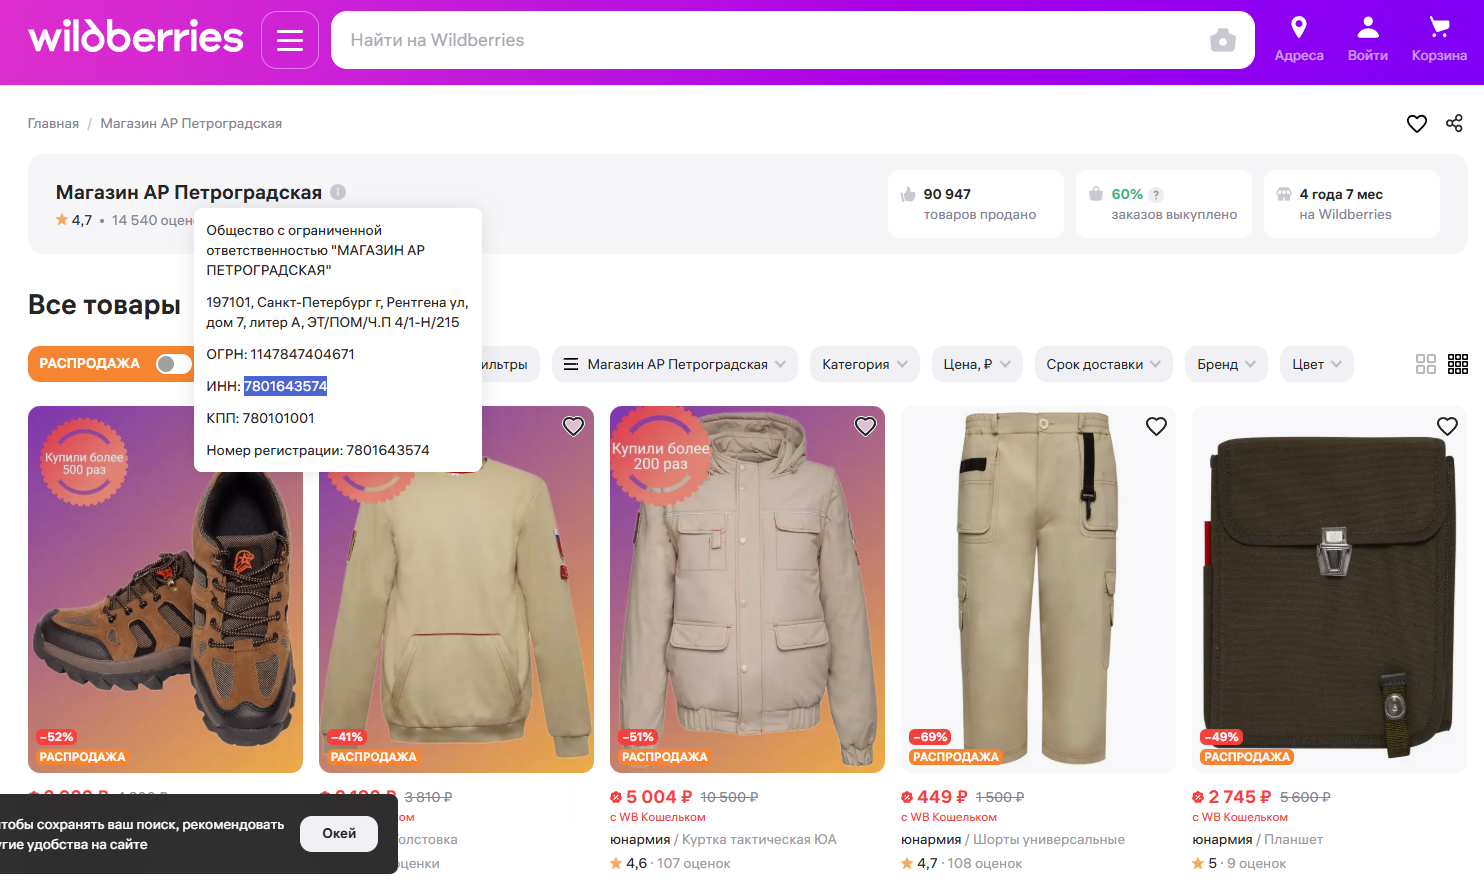Click the 449 ₽ shorts price

click(x=942, y=797)
